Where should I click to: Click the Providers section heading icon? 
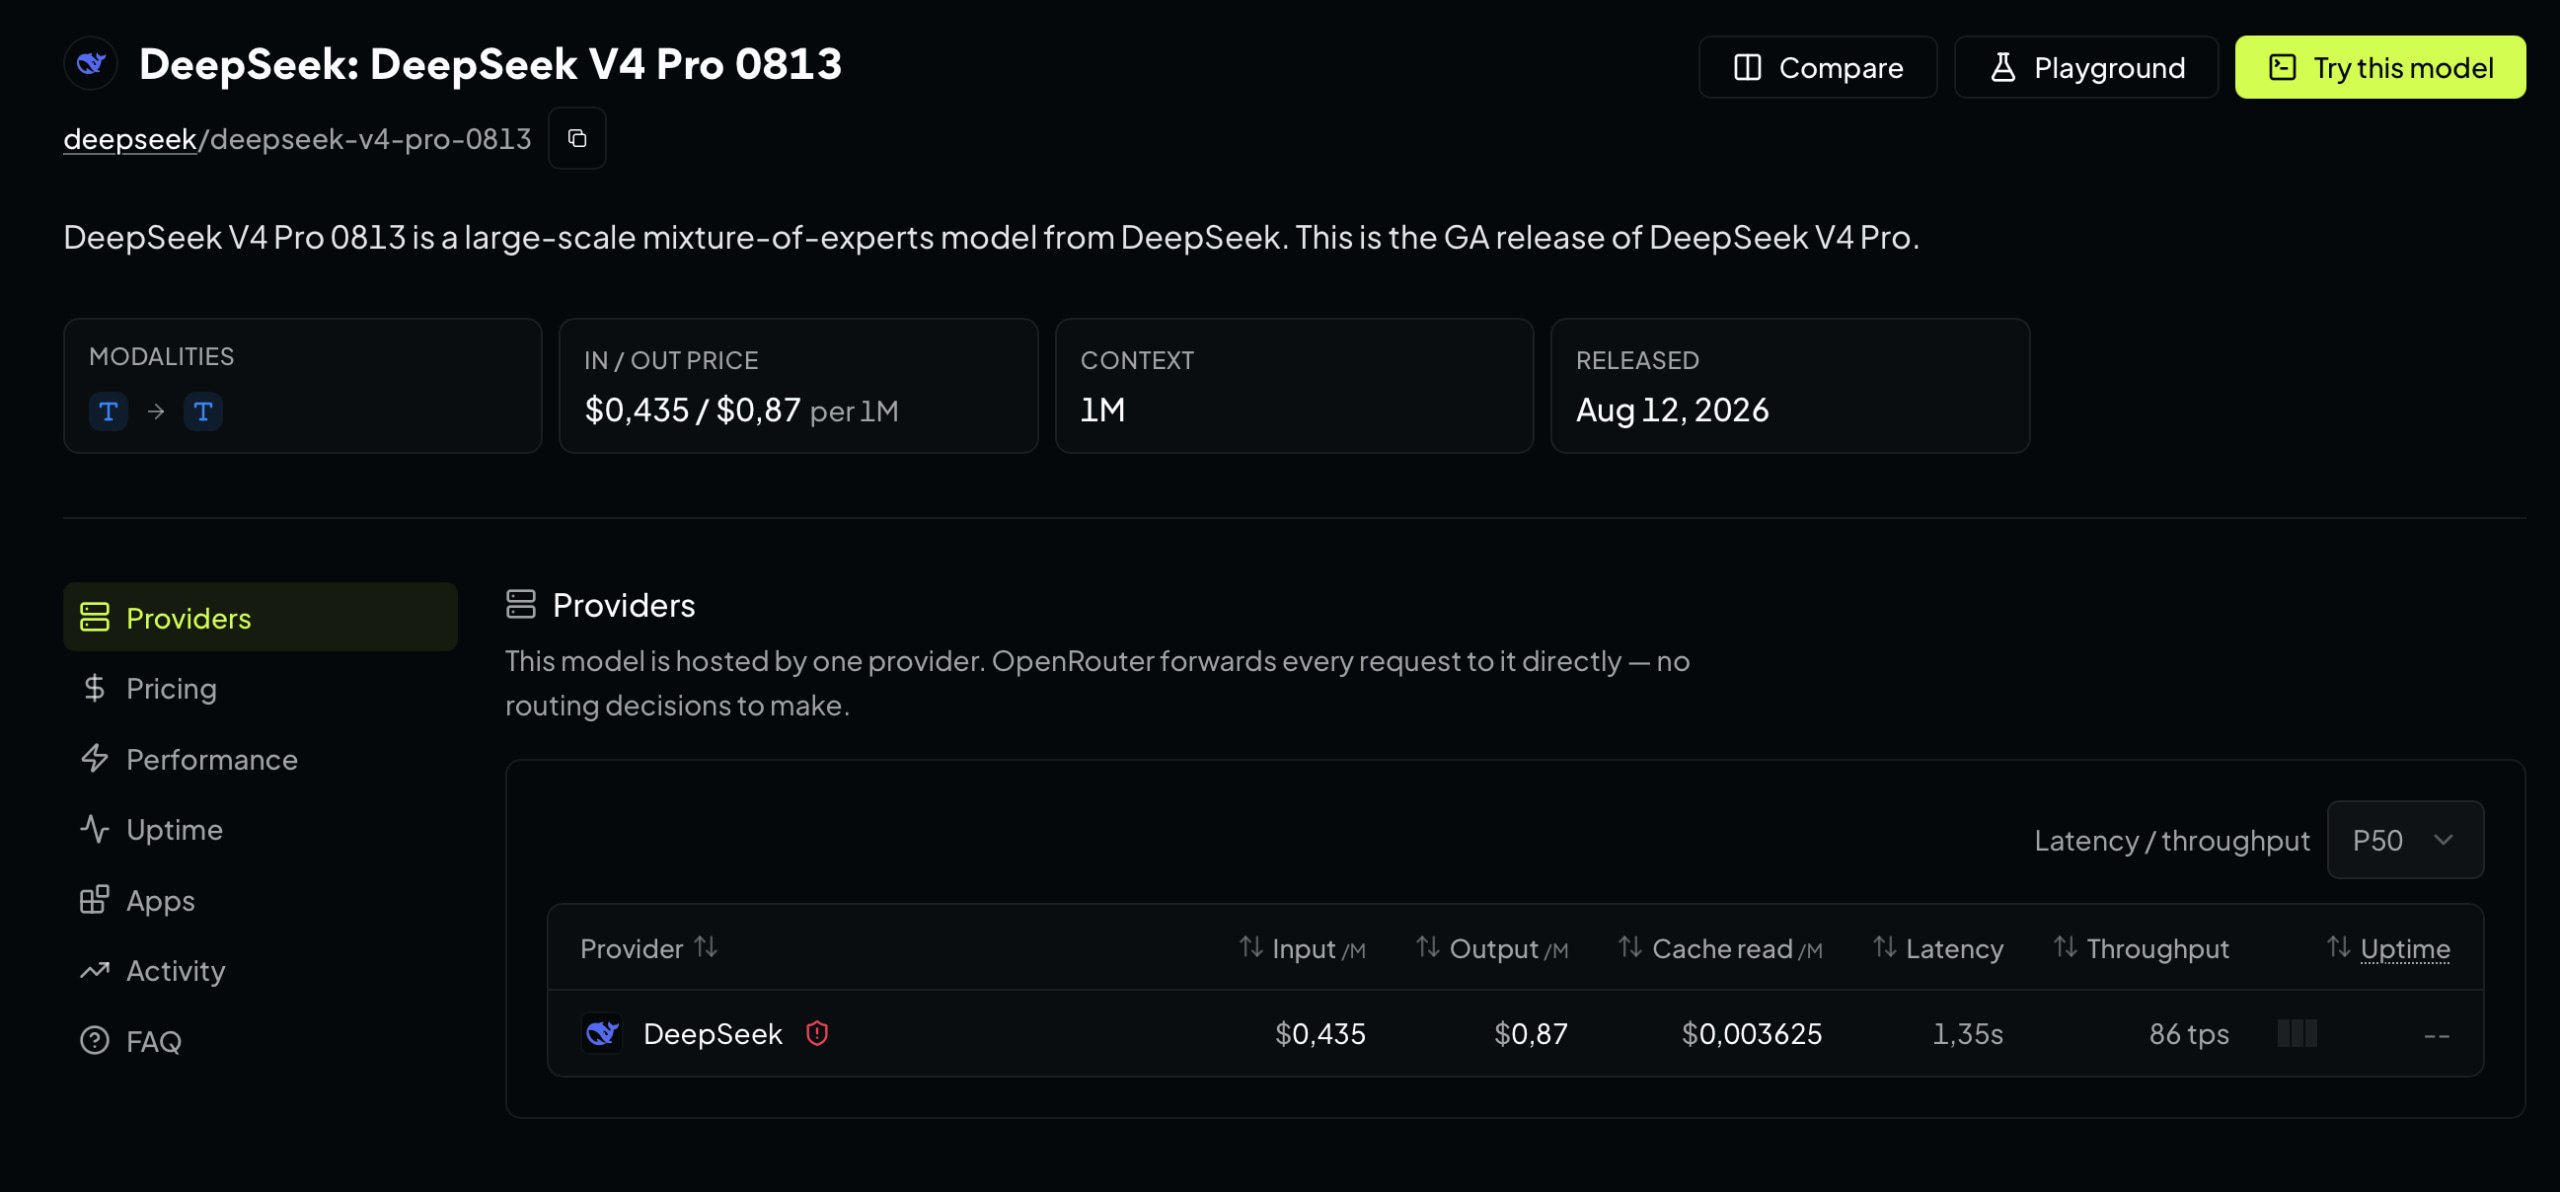[521, 604]
